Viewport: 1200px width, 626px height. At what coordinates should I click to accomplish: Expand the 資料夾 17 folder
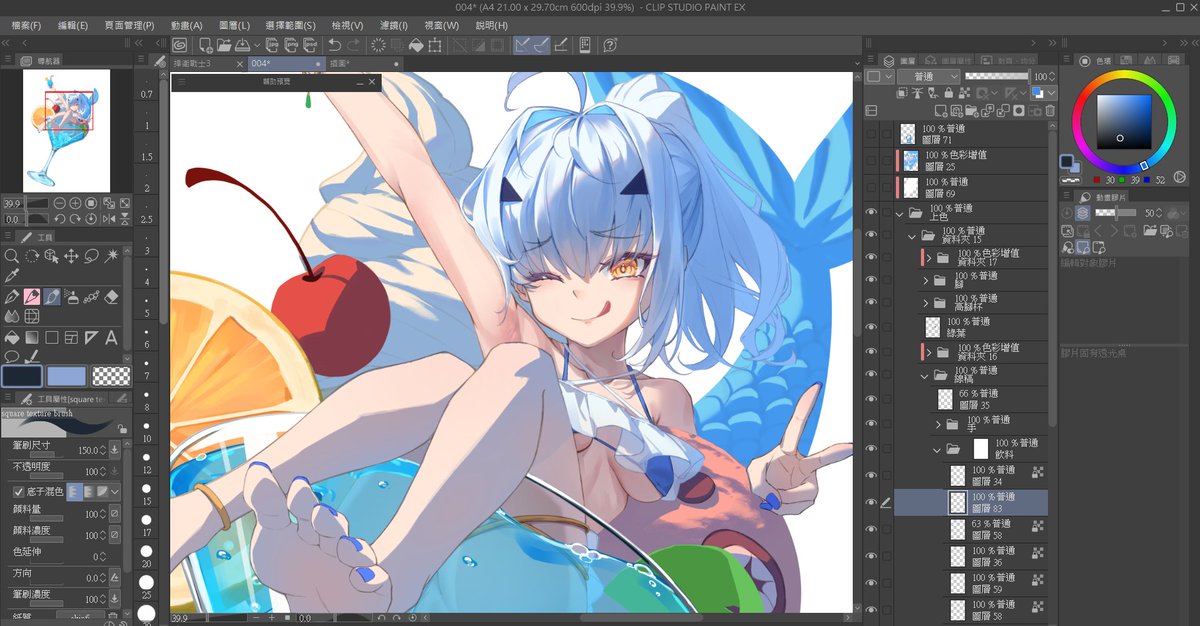(x=928, y=258)
